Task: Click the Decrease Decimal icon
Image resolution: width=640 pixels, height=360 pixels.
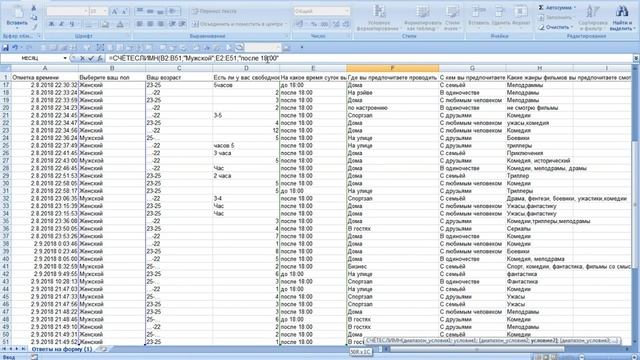Action: coord(346,24)
